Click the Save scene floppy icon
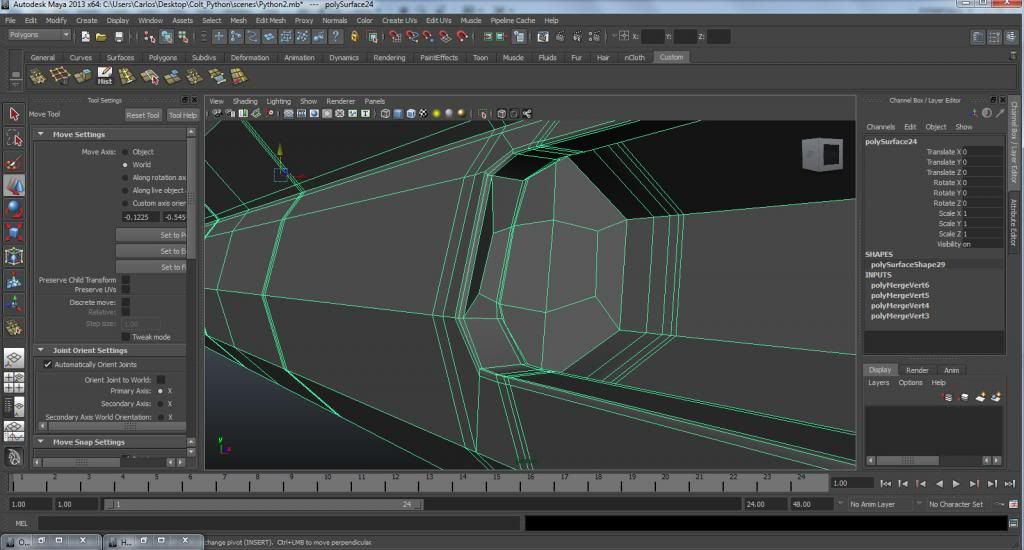 (119, 36)
